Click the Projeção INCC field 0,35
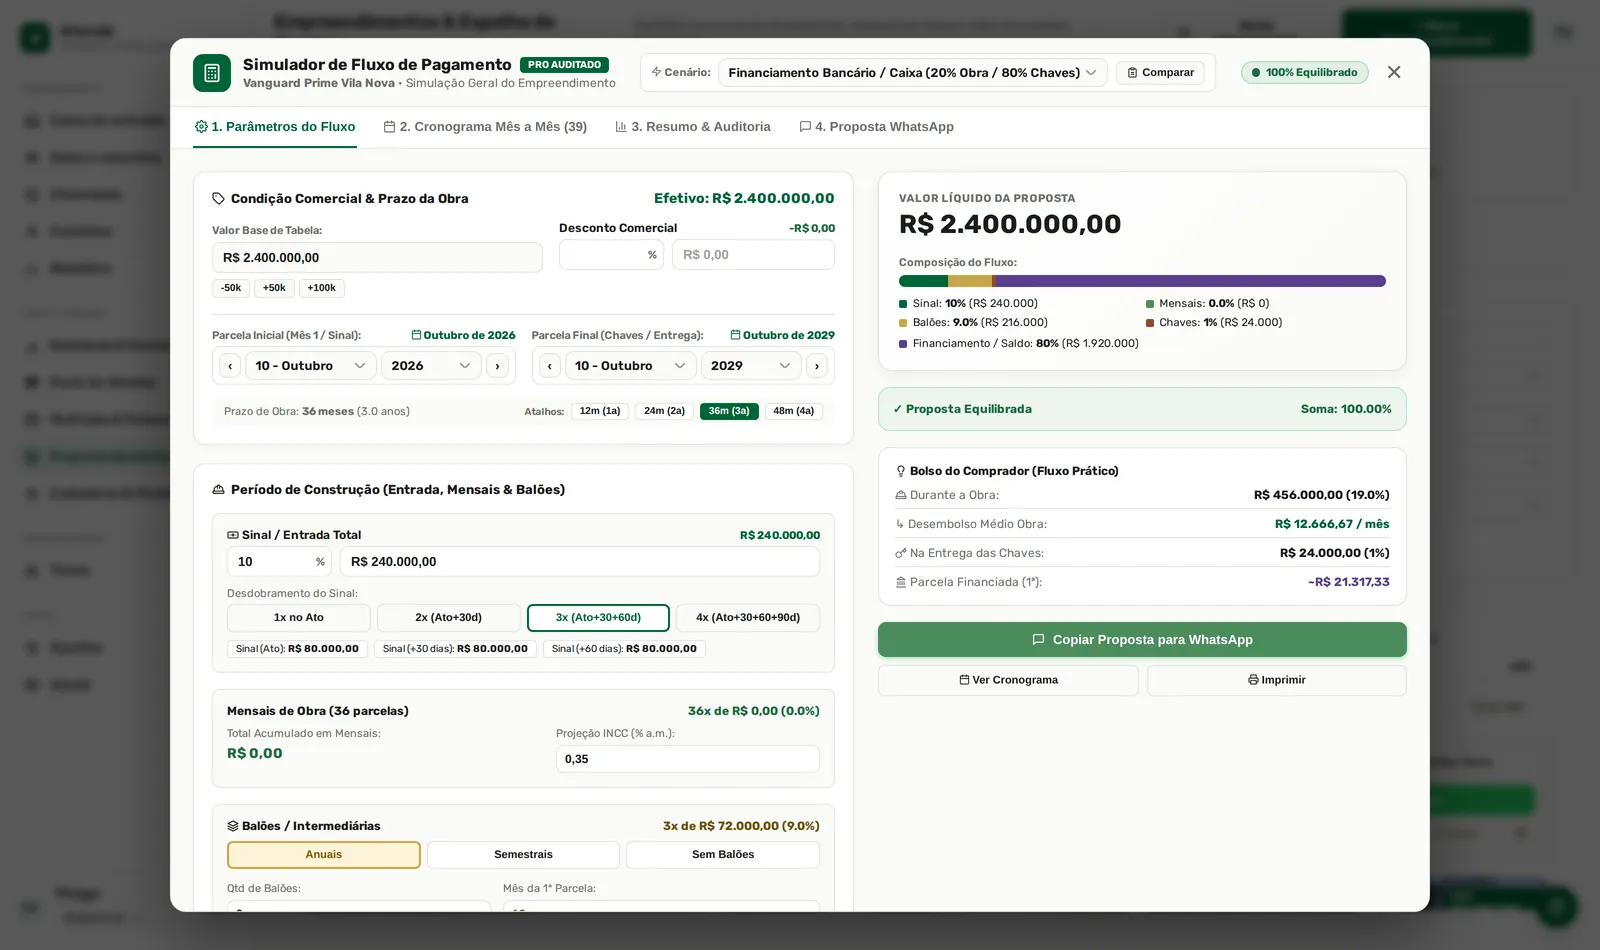 [x=688, y=759]
